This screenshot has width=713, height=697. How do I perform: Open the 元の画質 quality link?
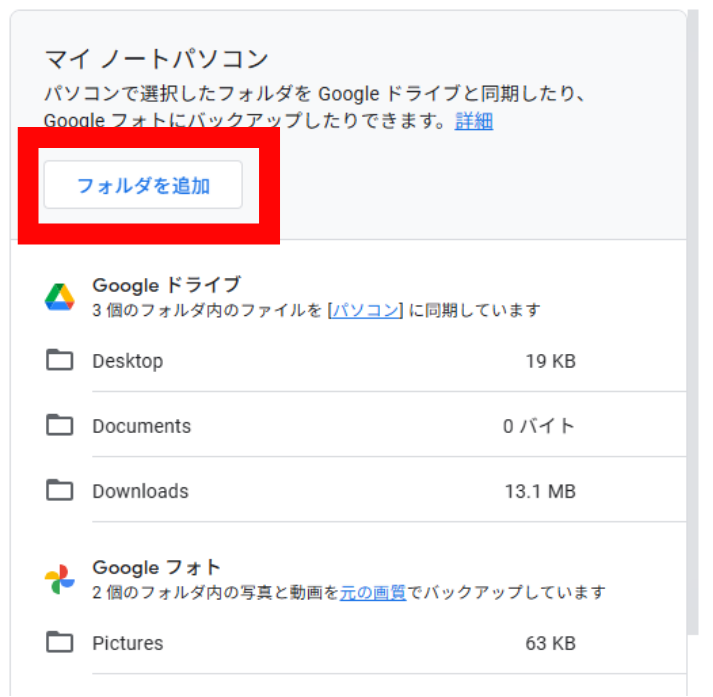(373, 592)
